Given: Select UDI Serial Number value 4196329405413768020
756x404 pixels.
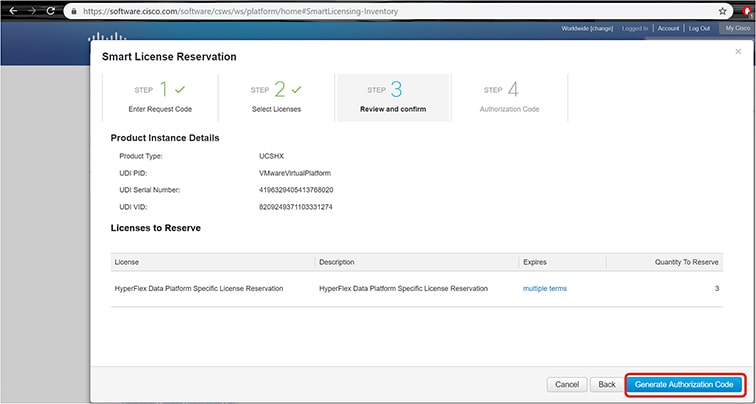Looking at the screenshot, I should pos(296,190).
